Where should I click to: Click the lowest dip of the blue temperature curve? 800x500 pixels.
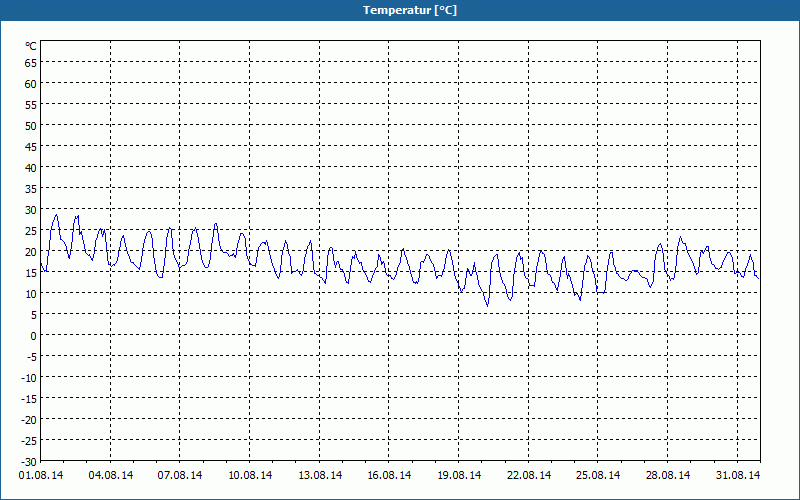[488, 305]
